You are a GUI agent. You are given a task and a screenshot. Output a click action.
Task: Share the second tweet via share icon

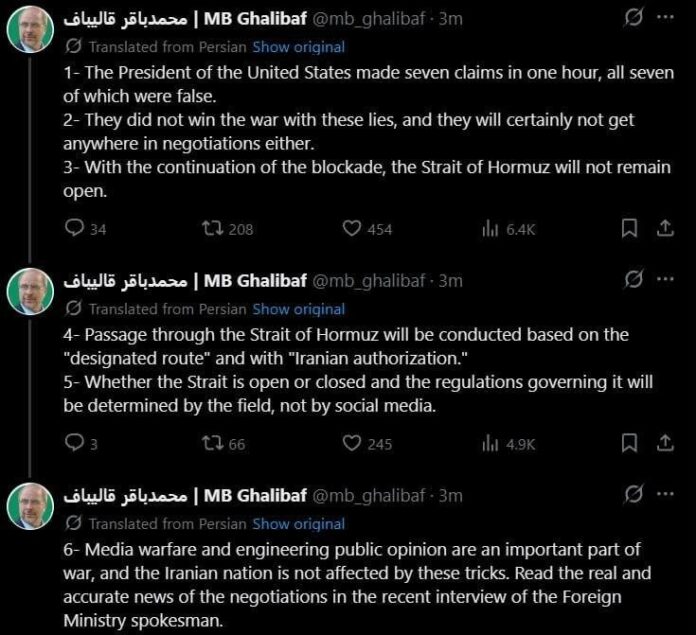click(662, 443)
